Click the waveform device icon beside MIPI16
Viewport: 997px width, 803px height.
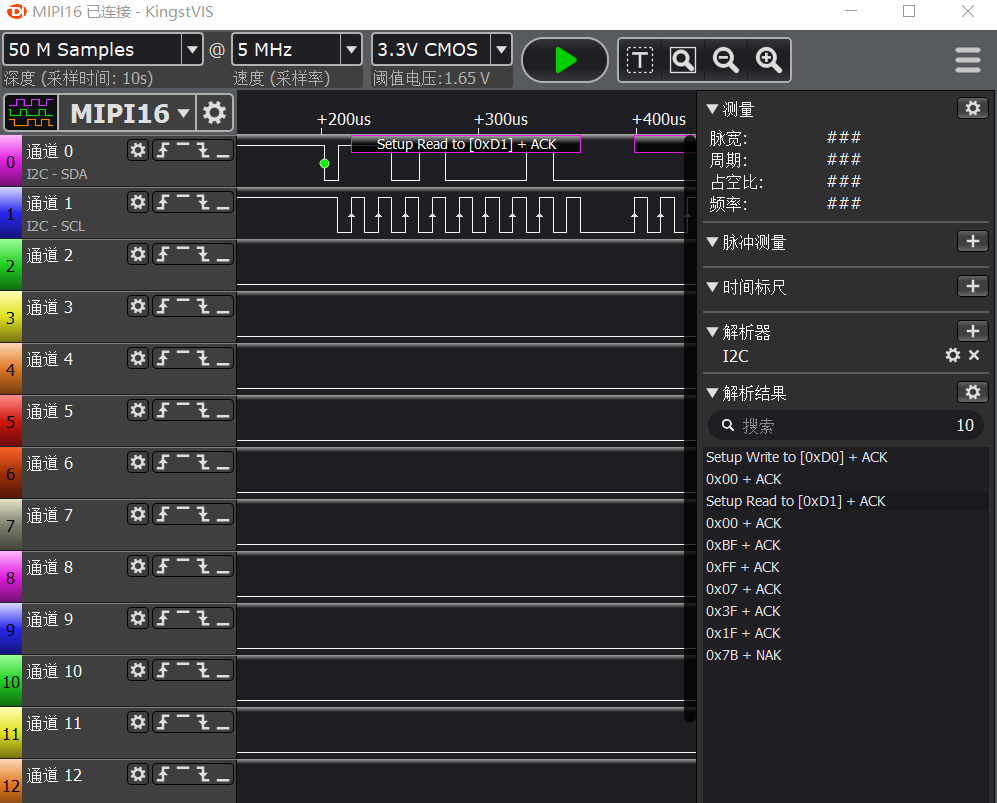pyautogui.click(x=31, y=113)
